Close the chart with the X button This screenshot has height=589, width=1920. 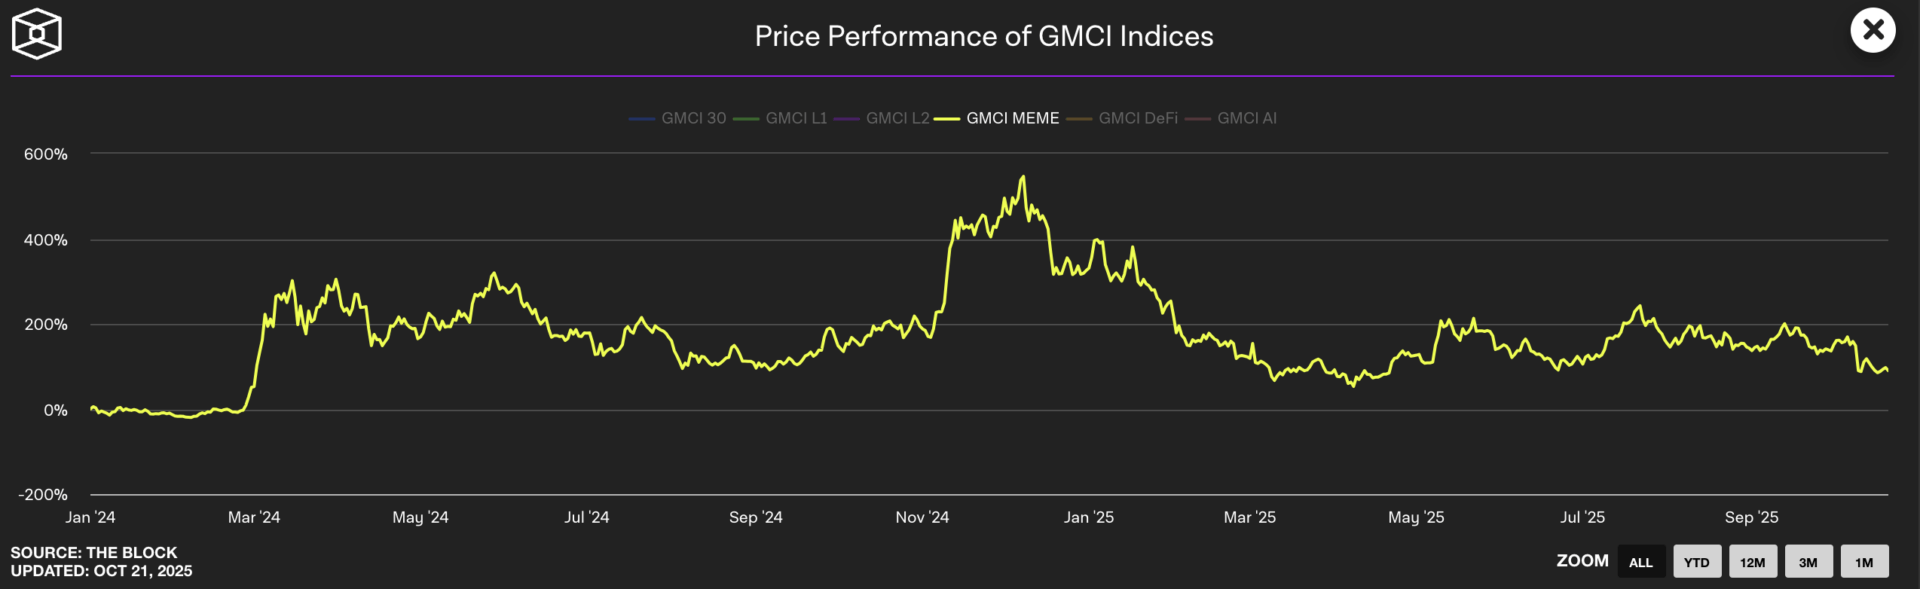click(x=1872, y=31)
